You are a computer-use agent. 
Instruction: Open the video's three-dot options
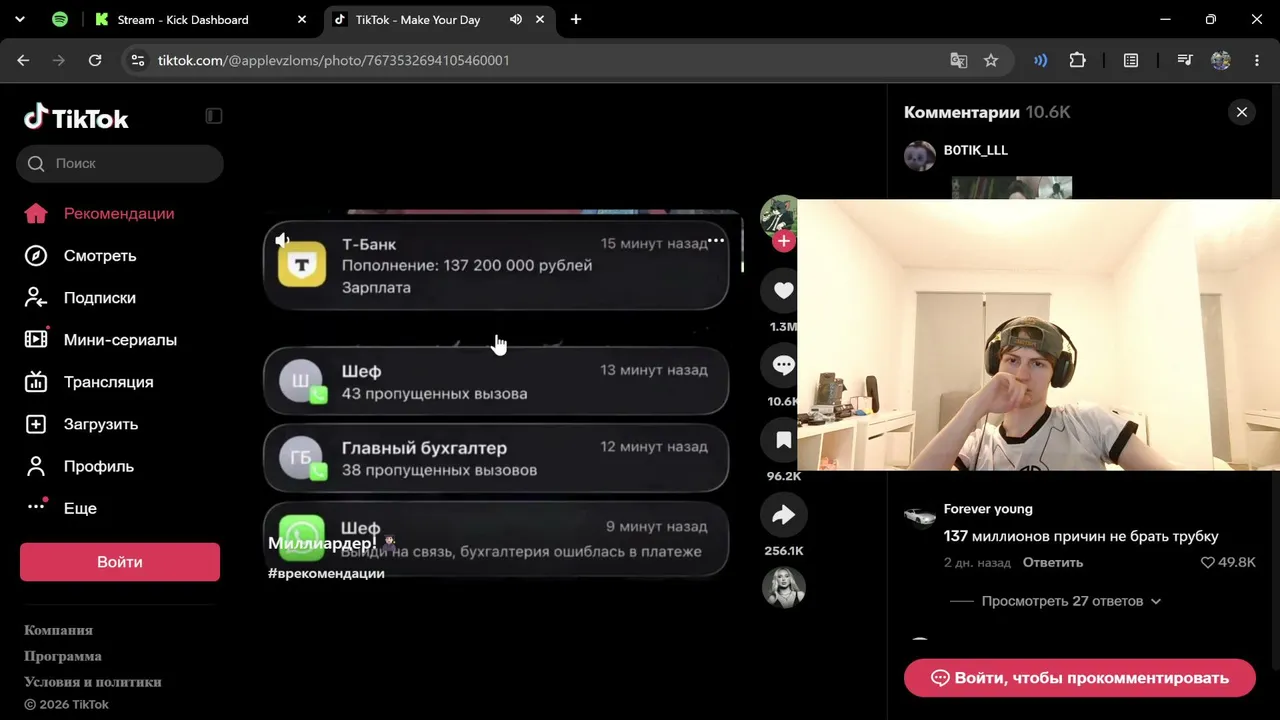716,241
